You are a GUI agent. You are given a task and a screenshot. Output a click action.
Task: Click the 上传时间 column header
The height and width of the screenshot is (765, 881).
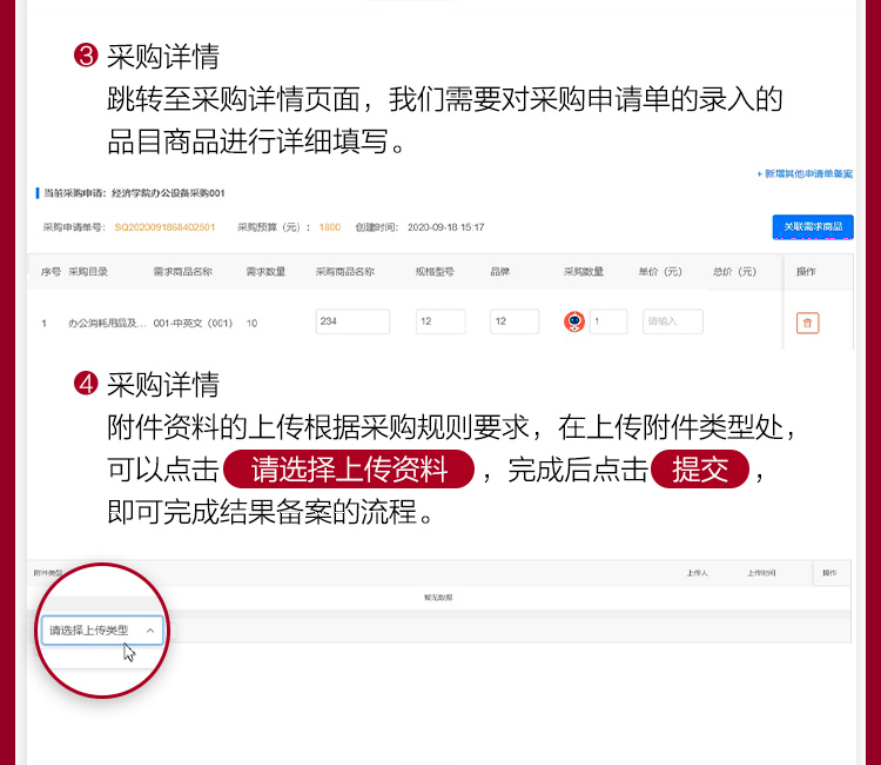(x=761, y=573)
